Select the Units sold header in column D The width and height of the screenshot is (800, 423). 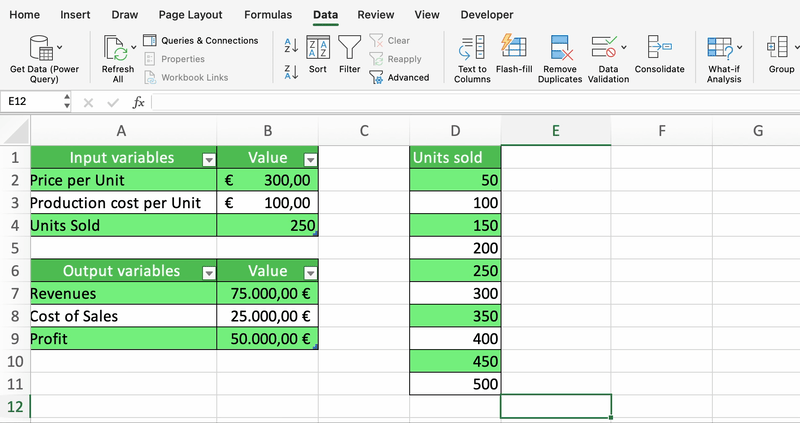[x=455, y=158]
